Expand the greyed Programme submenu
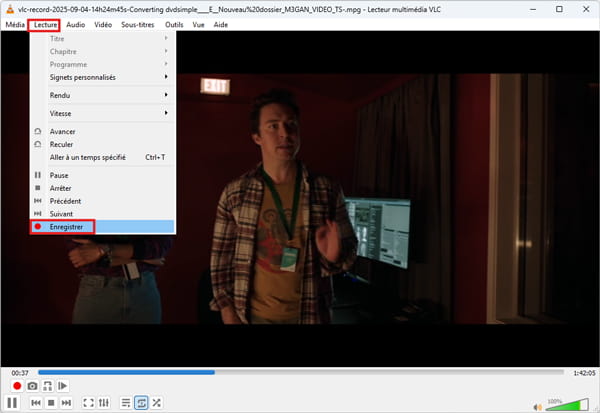Image resolution: width=600 pixels, height=413 pixels. (x=103, y=64)
